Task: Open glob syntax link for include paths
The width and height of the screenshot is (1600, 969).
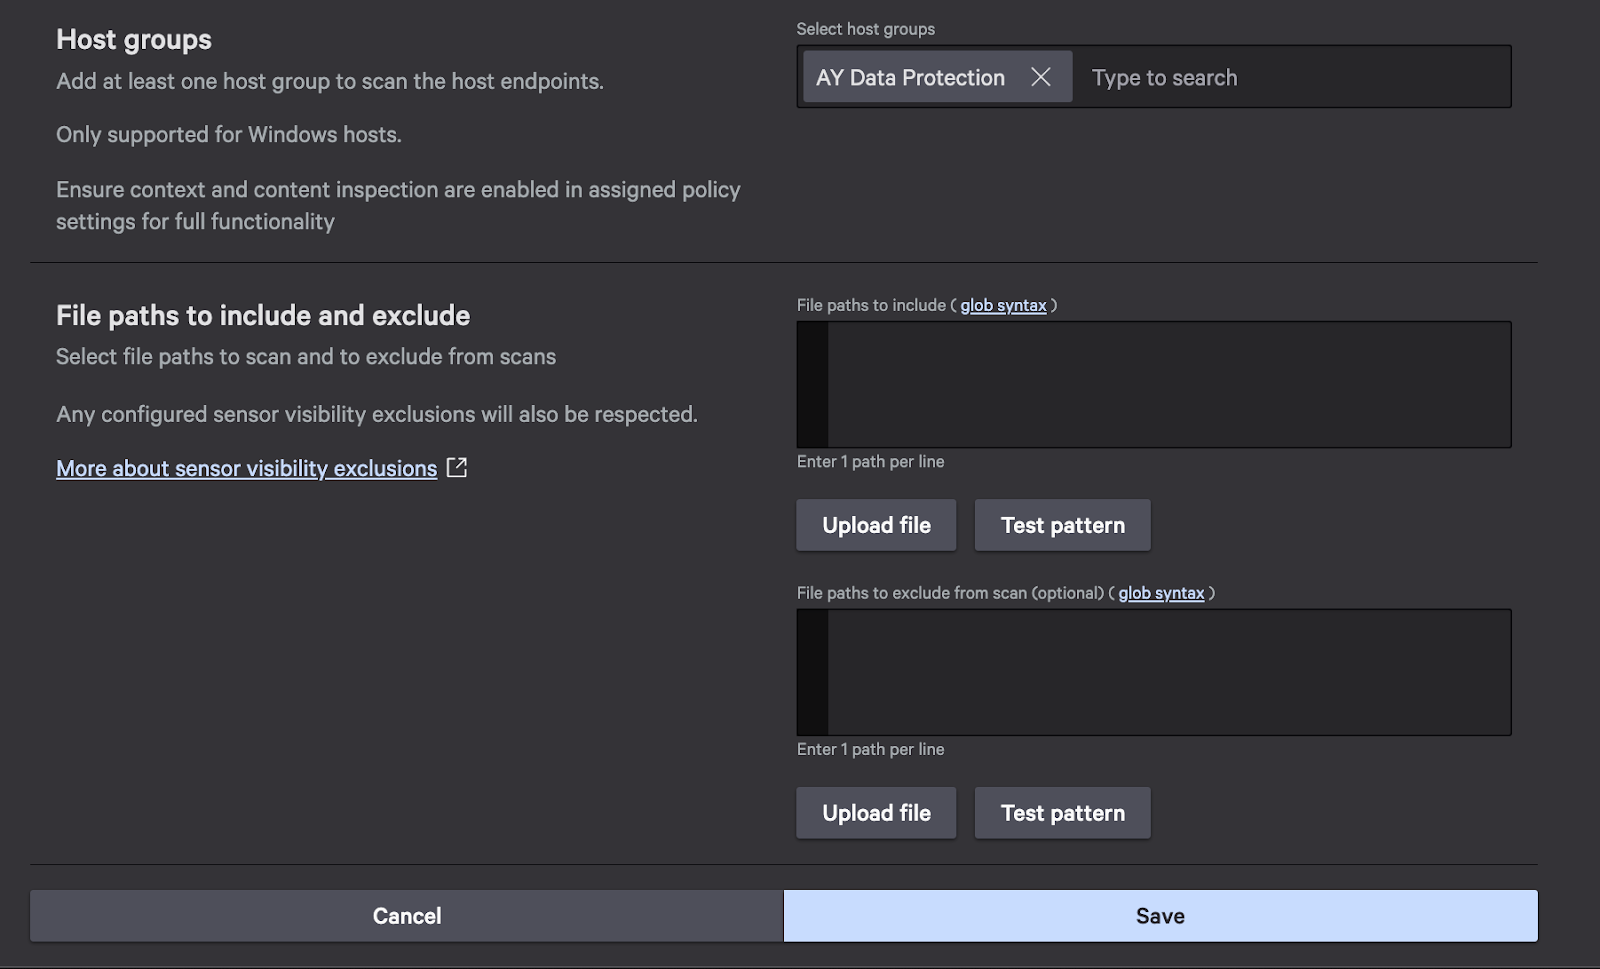Action: (1003, 305)
